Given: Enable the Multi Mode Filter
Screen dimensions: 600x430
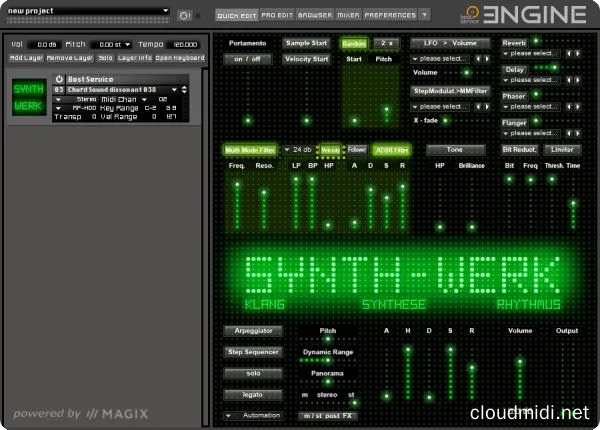Looking at the screenshot, I should (249, 150).
